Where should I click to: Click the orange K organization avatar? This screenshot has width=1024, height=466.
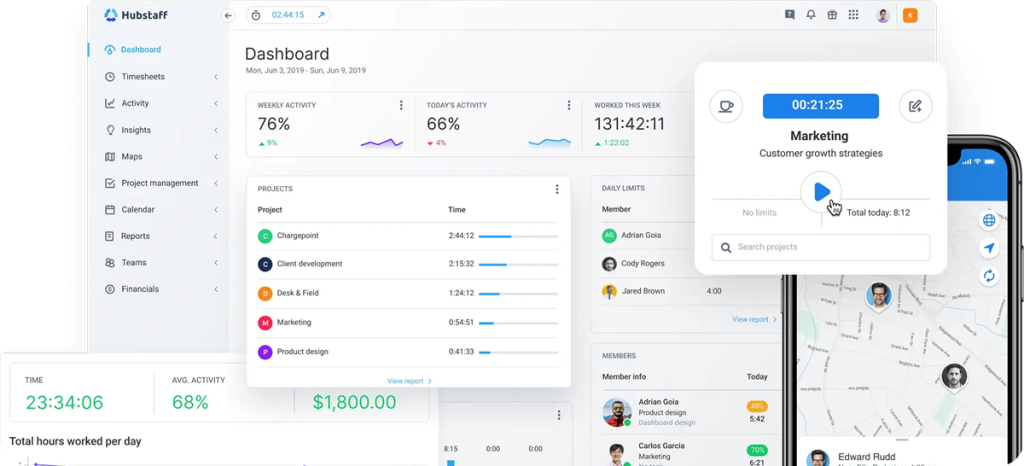(x=910, y=15)
